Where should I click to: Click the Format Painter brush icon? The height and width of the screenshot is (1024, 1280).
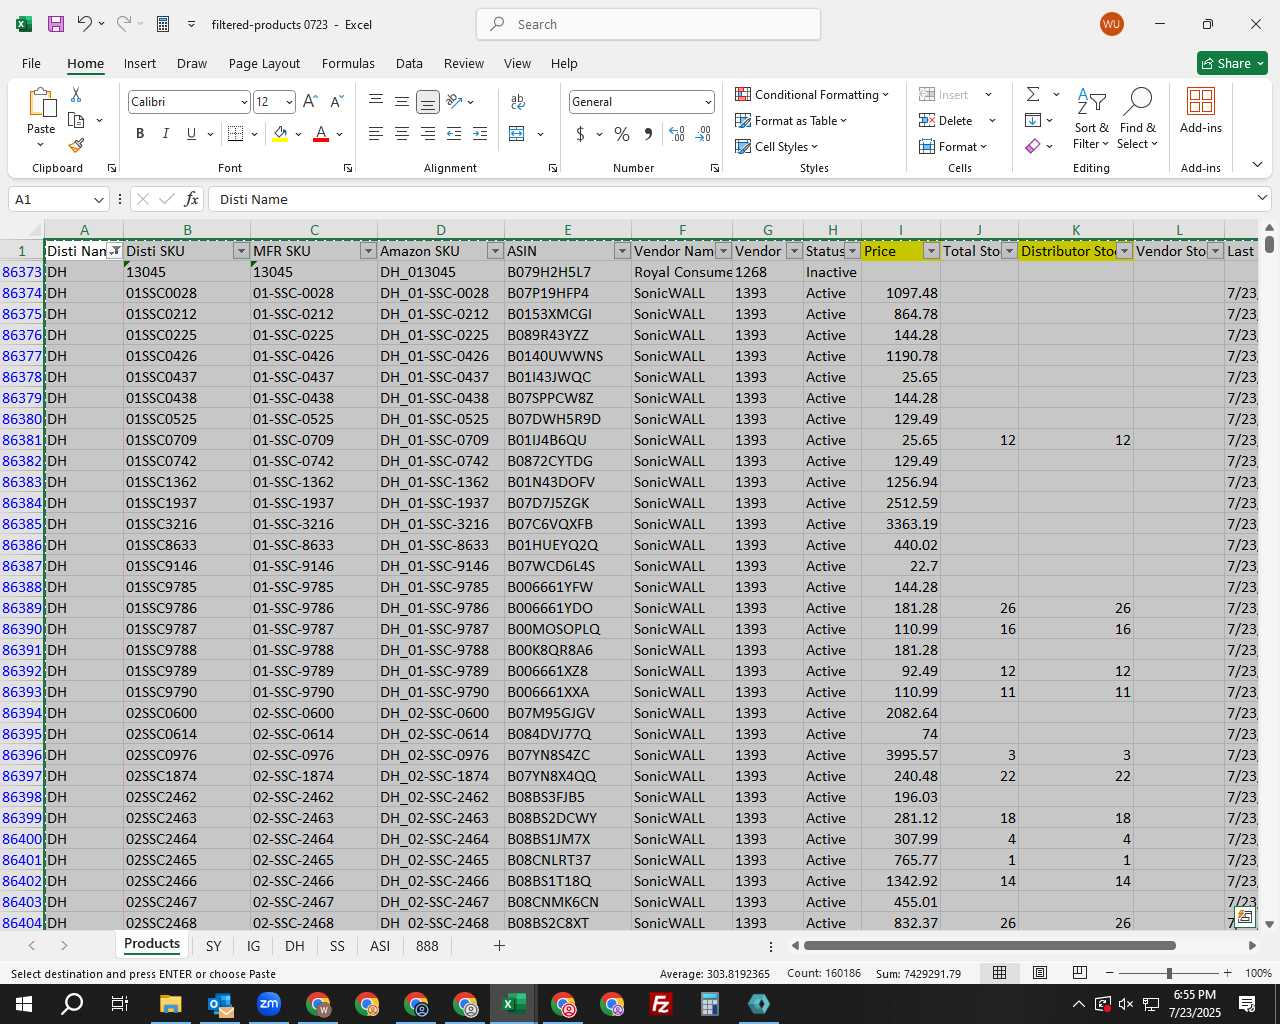coord(76,145)
